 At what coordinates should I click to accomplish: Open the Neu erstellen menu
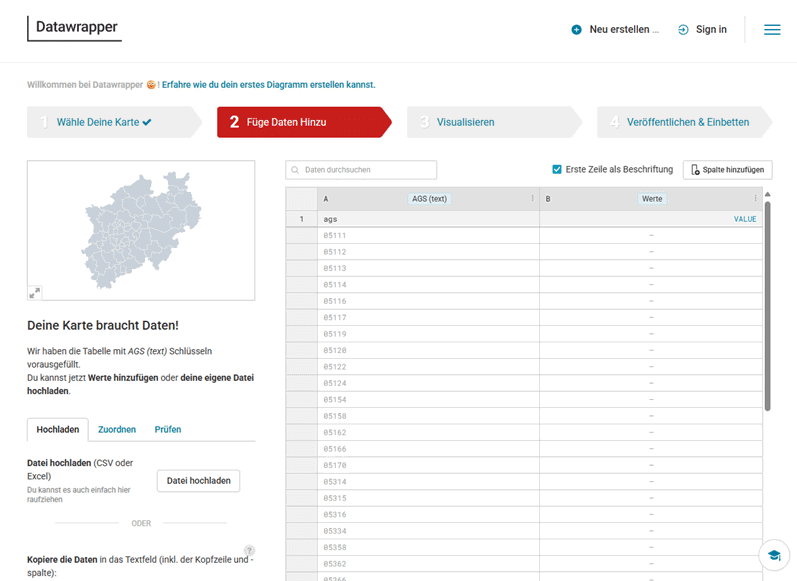(x=615, y=29)
